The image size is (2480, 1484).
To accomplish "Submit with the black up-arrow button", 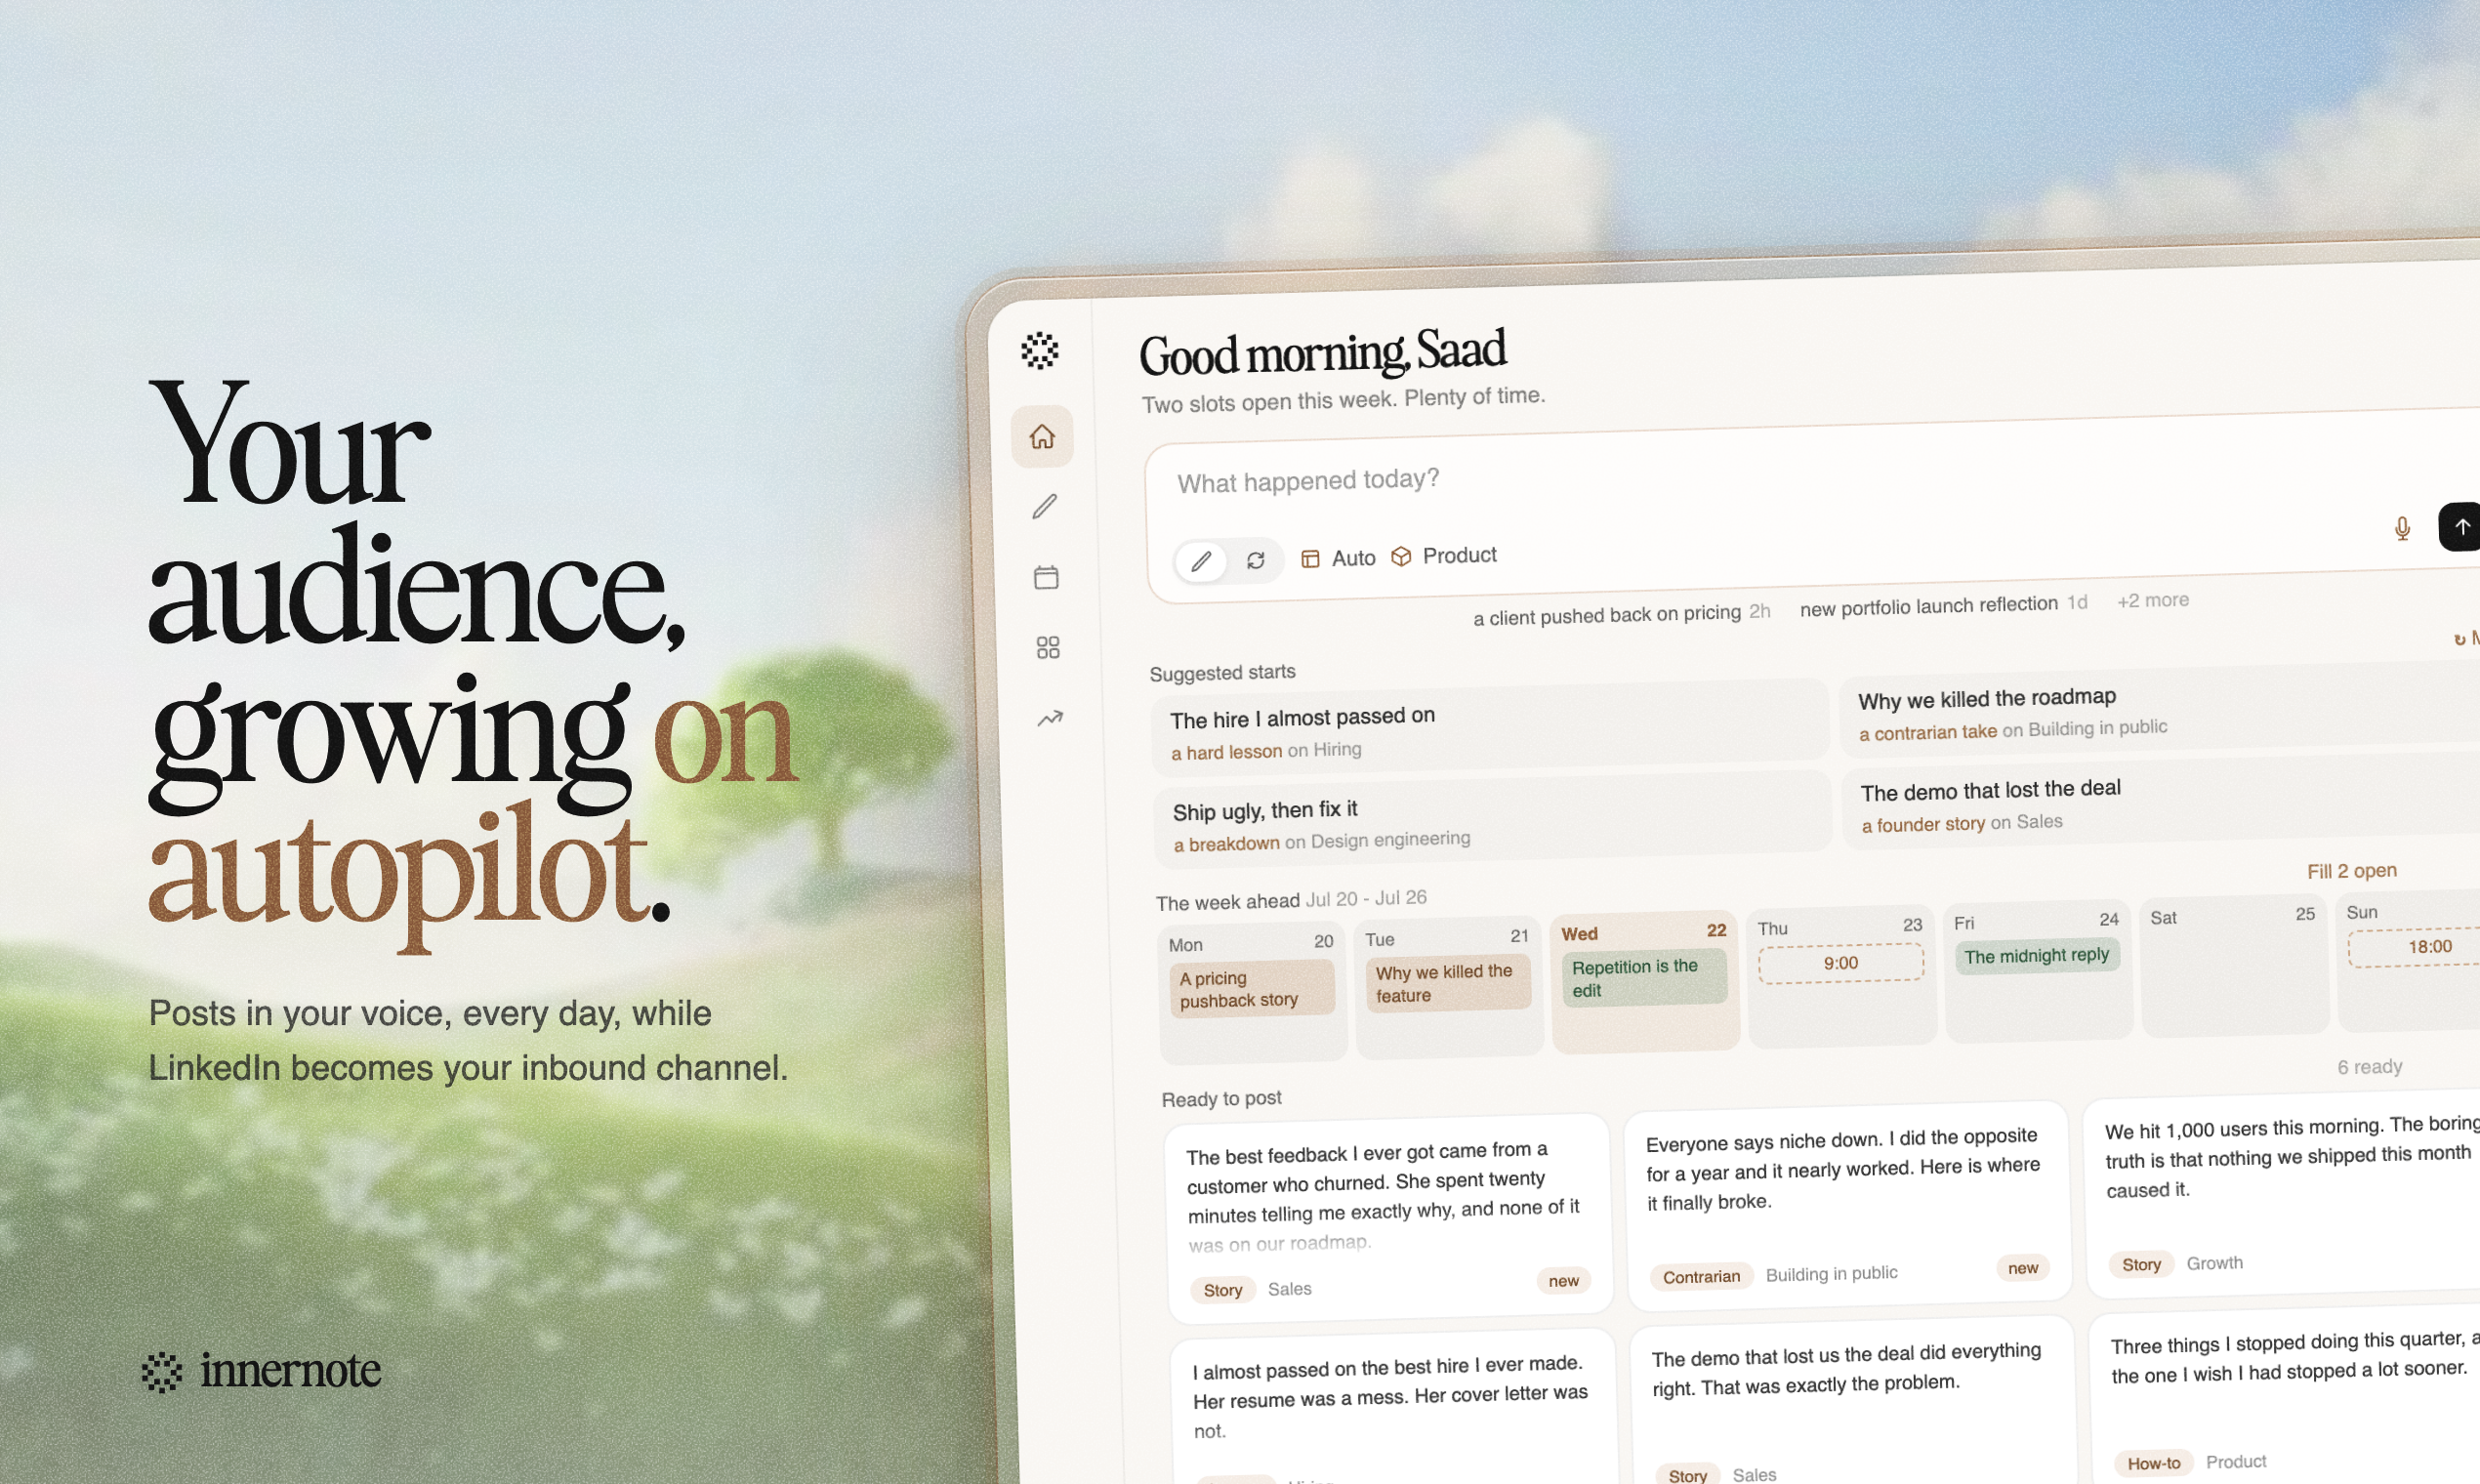I will pos(2460,526).
